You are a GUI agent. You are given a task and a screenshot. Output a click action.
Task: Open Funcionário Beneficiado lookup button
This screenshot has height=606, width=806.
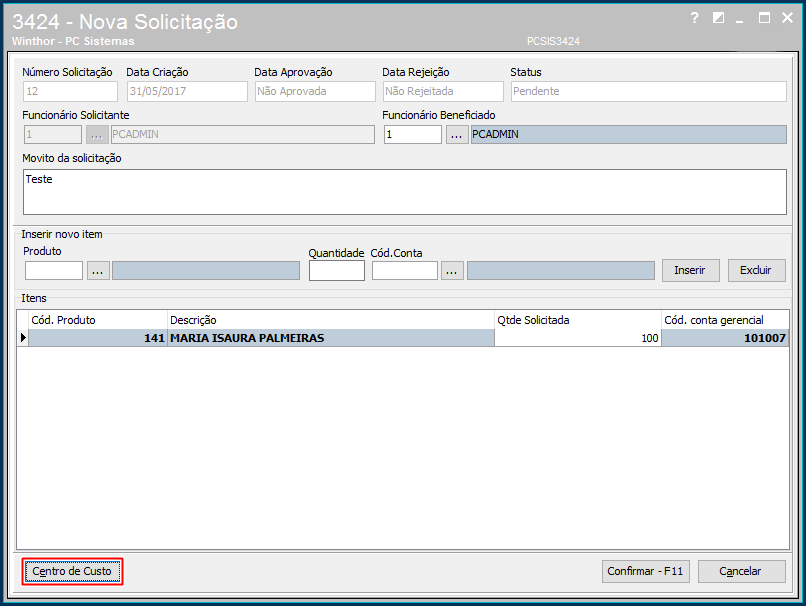456,134
